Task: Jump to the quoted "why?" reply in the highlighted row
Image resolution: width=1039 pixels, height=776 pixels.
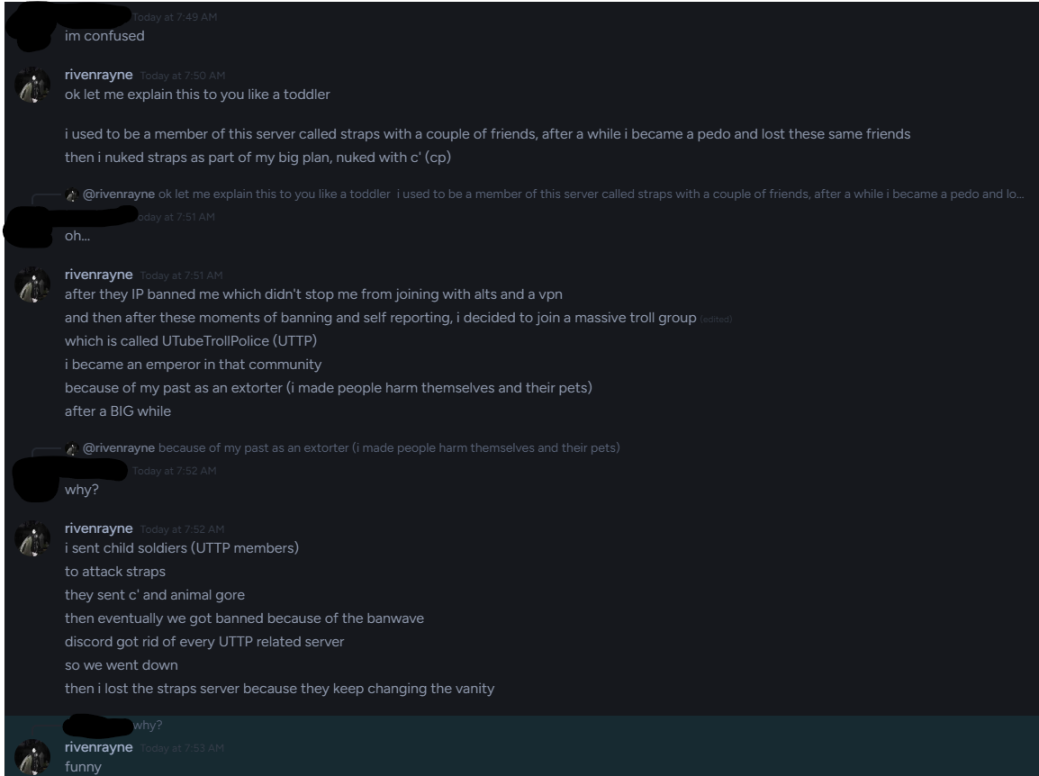Action: [x=148, y=725]
